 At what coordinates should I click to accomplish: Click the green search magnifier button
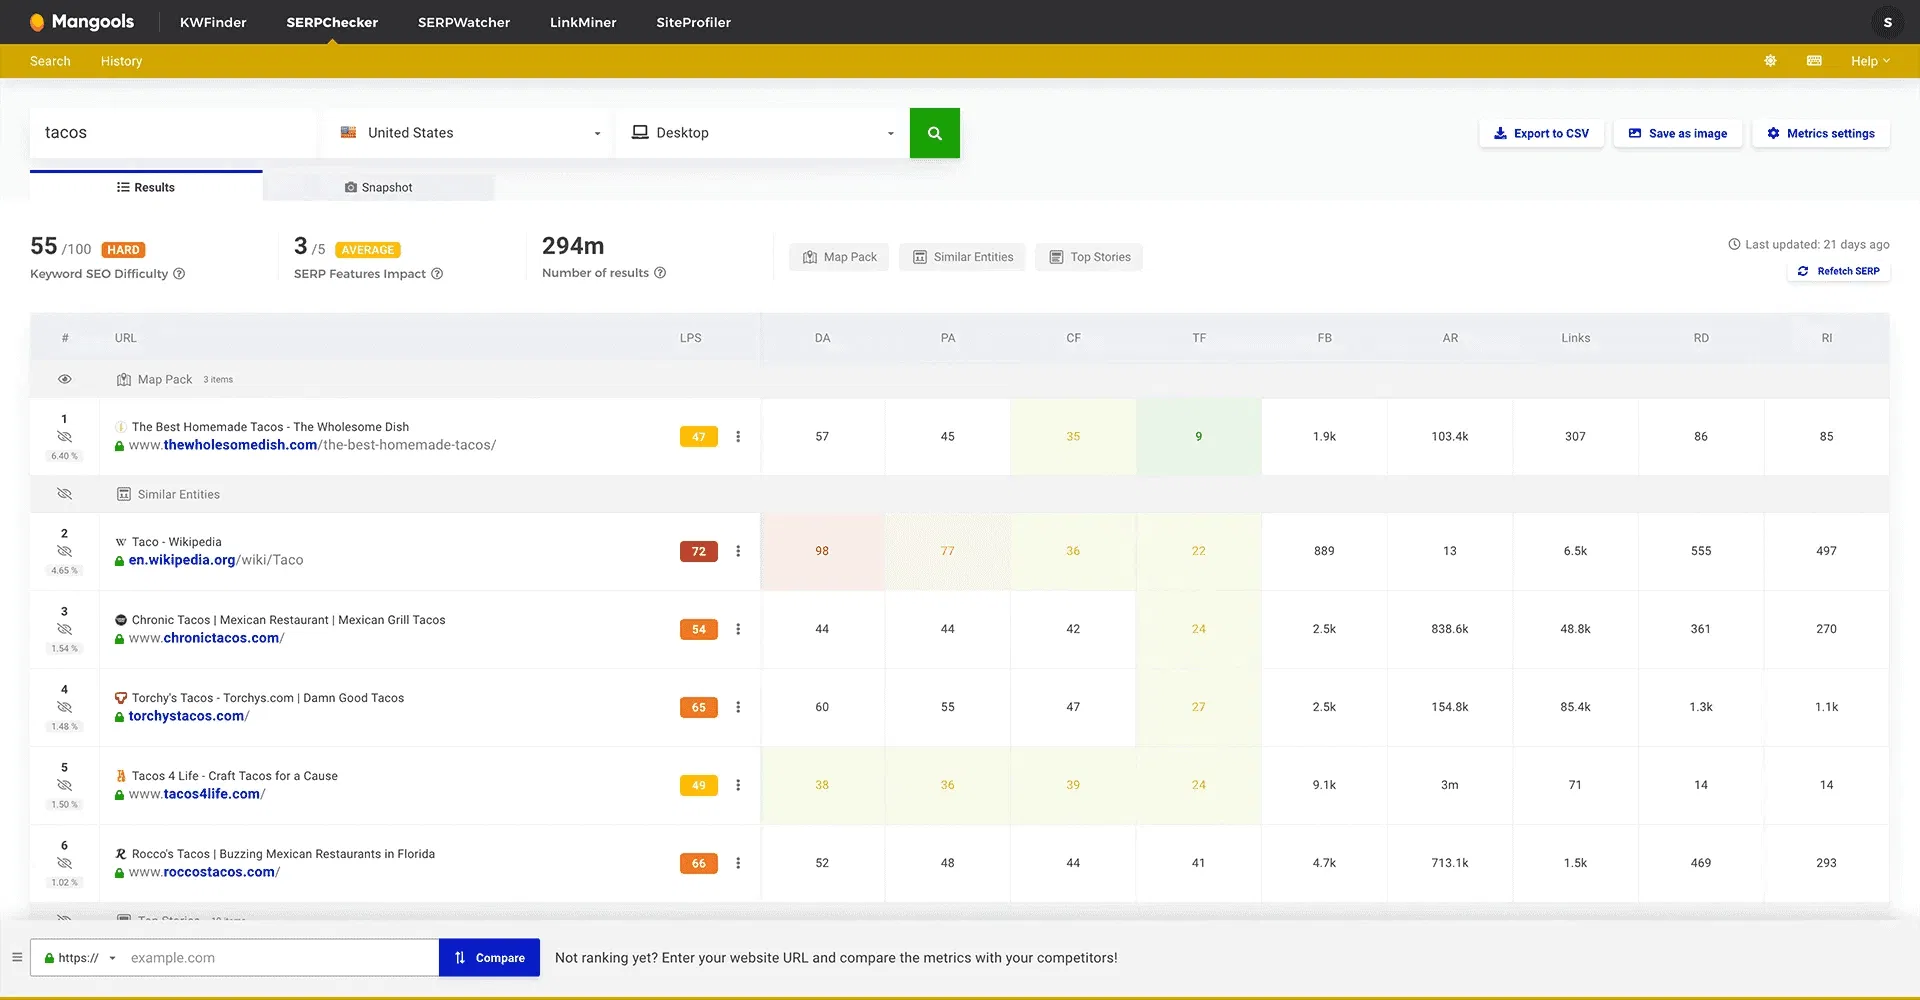click(934, 133)
